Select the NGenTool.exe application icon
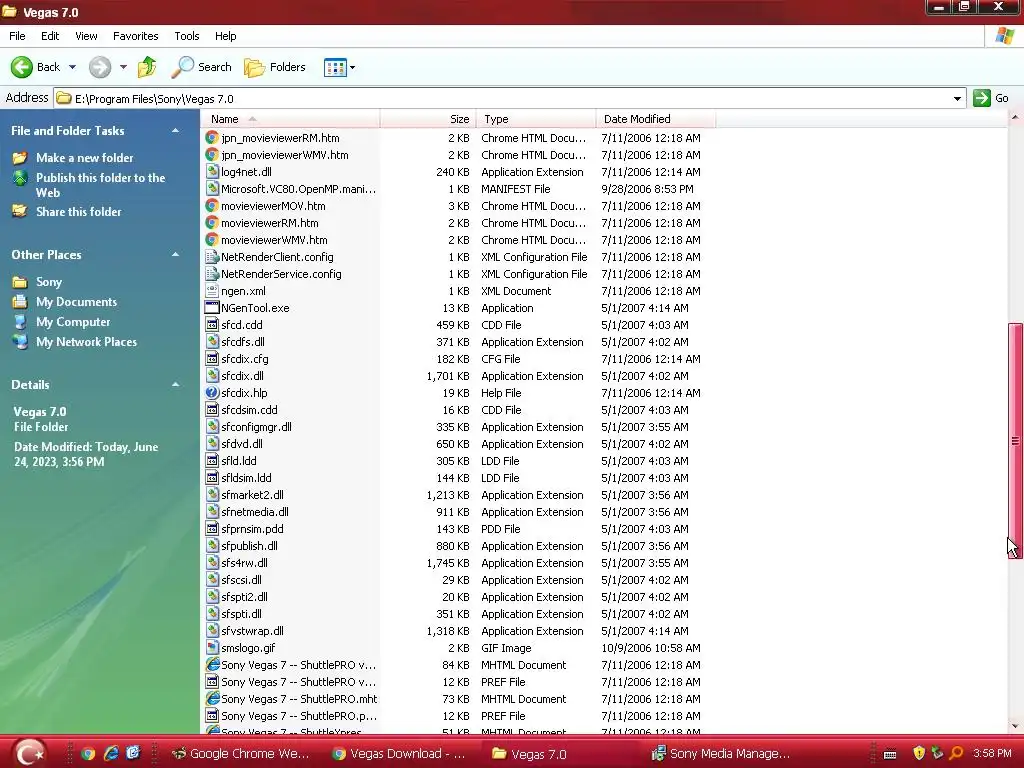This screenshot has width=1024, height=768. coord(212,308)
